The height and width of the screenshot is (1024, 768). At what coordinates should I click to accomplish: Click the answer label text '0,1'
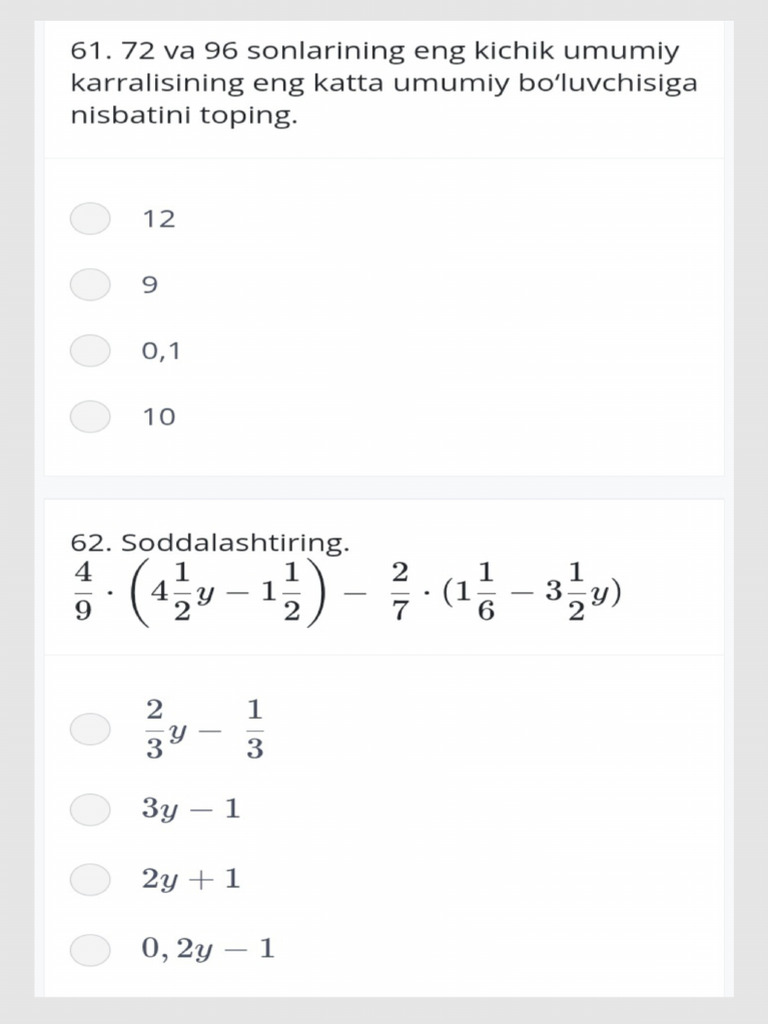161,351
